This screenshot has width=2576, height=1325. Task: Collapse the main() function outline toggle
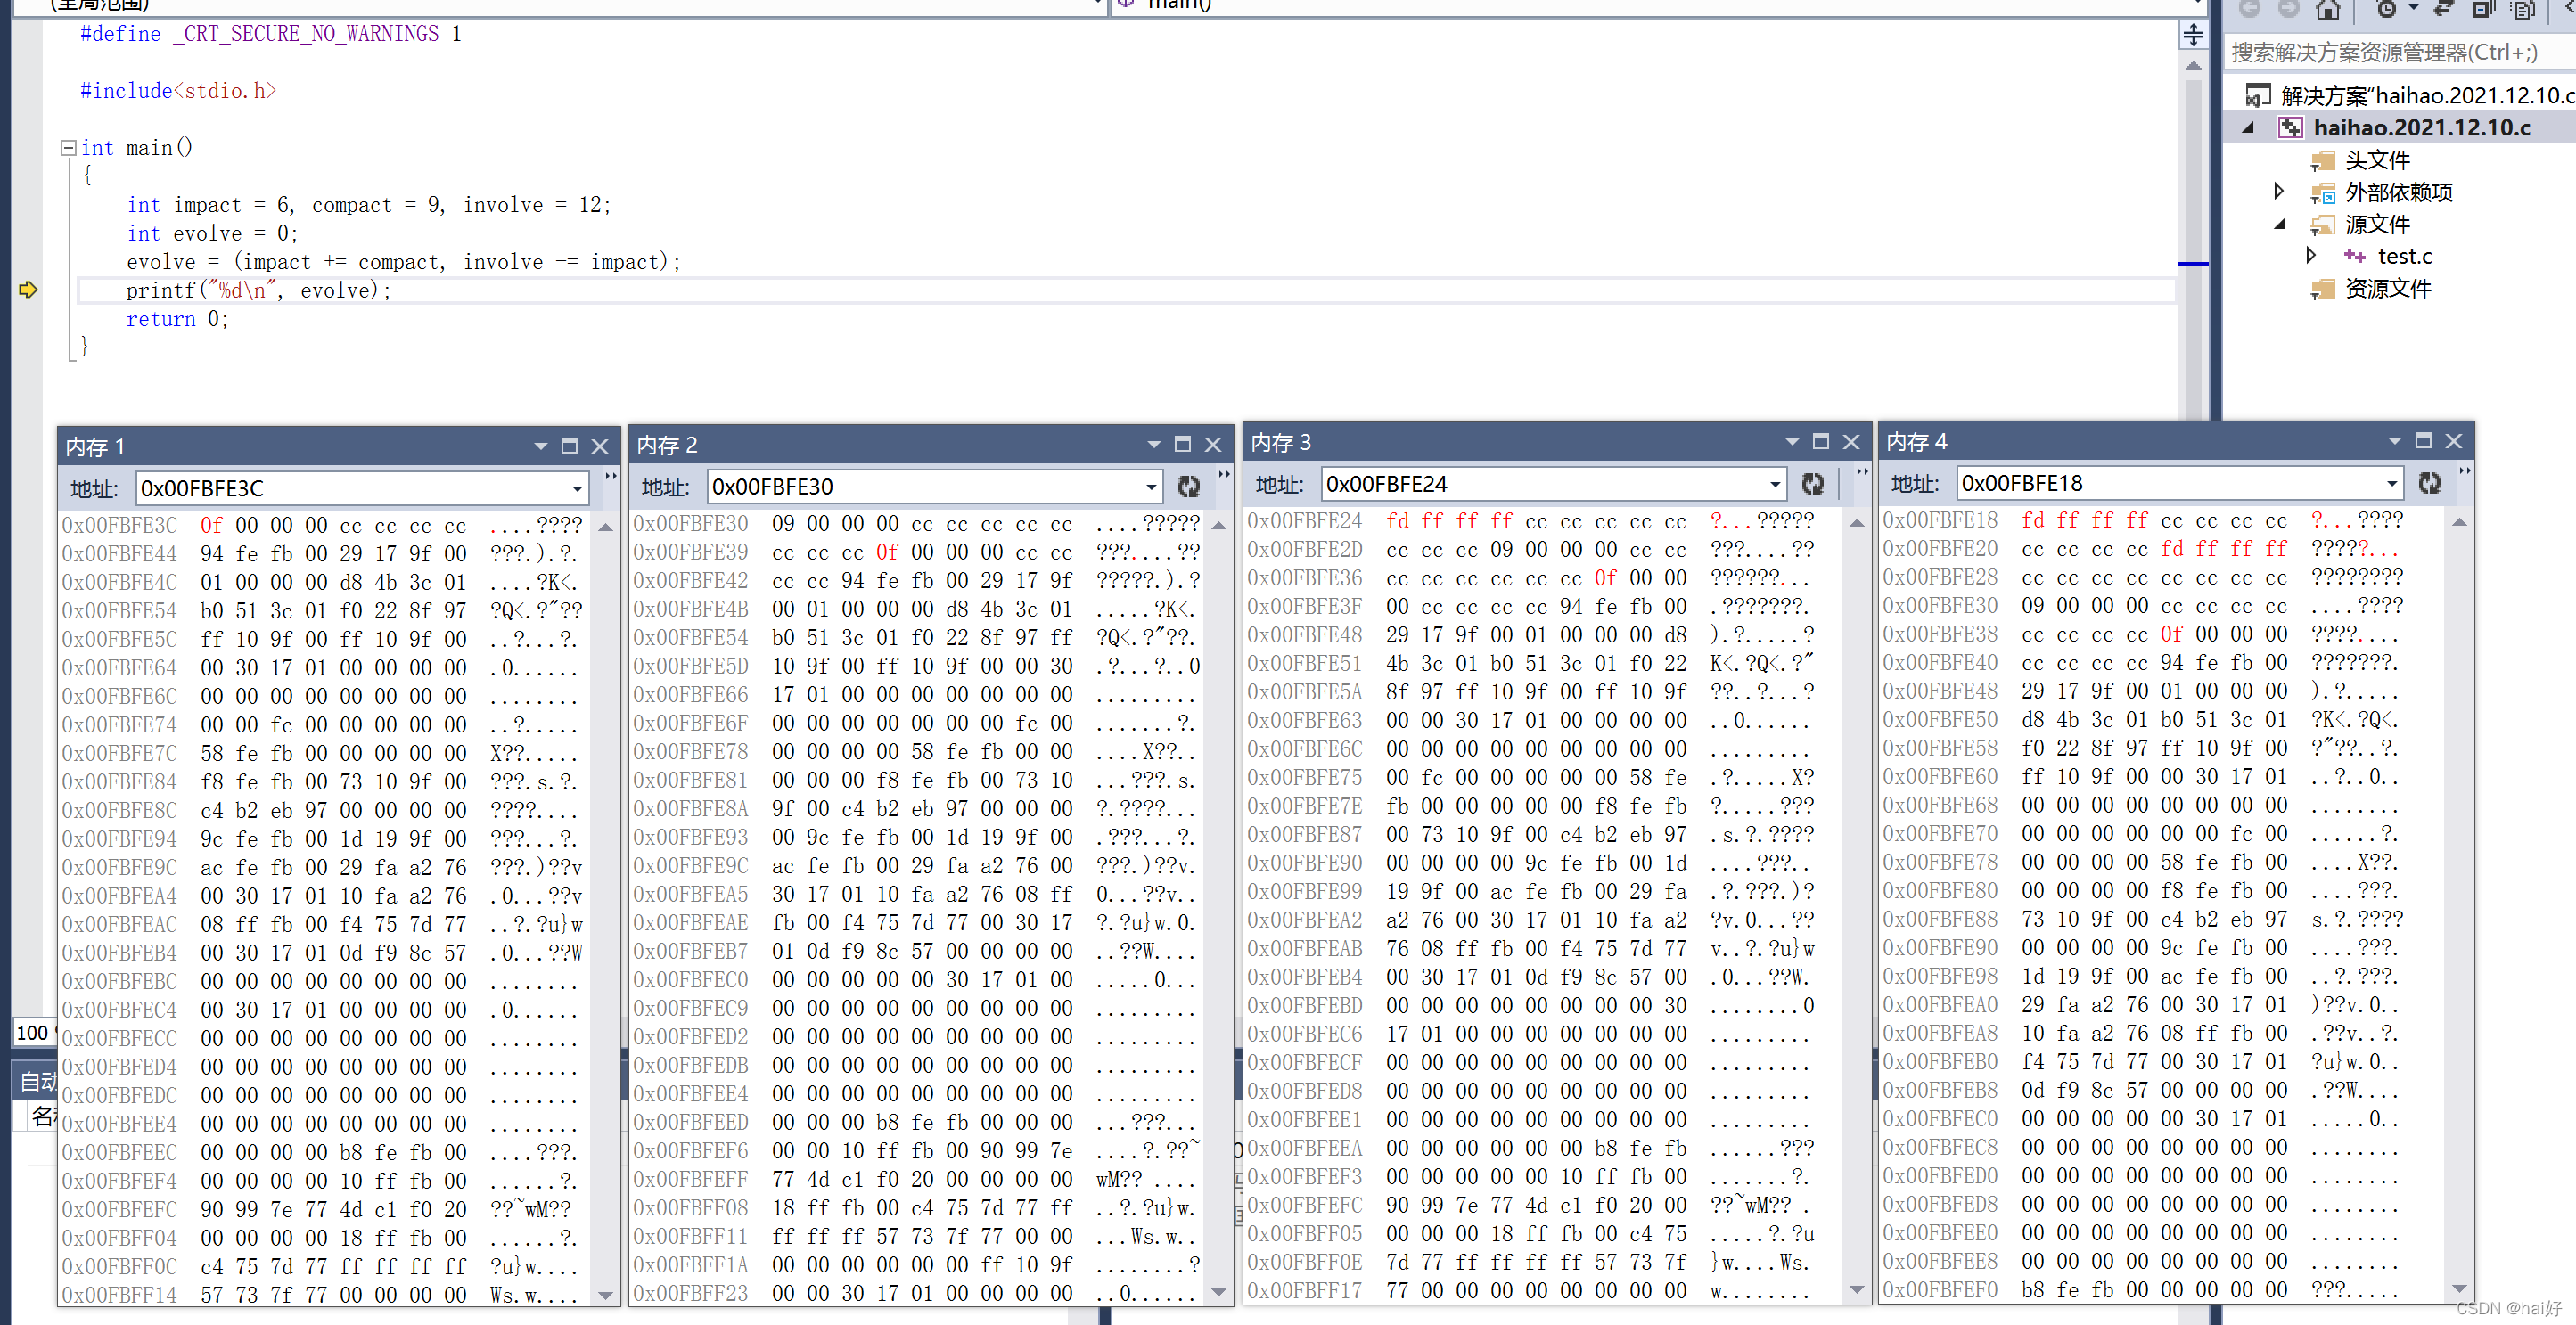69,148
